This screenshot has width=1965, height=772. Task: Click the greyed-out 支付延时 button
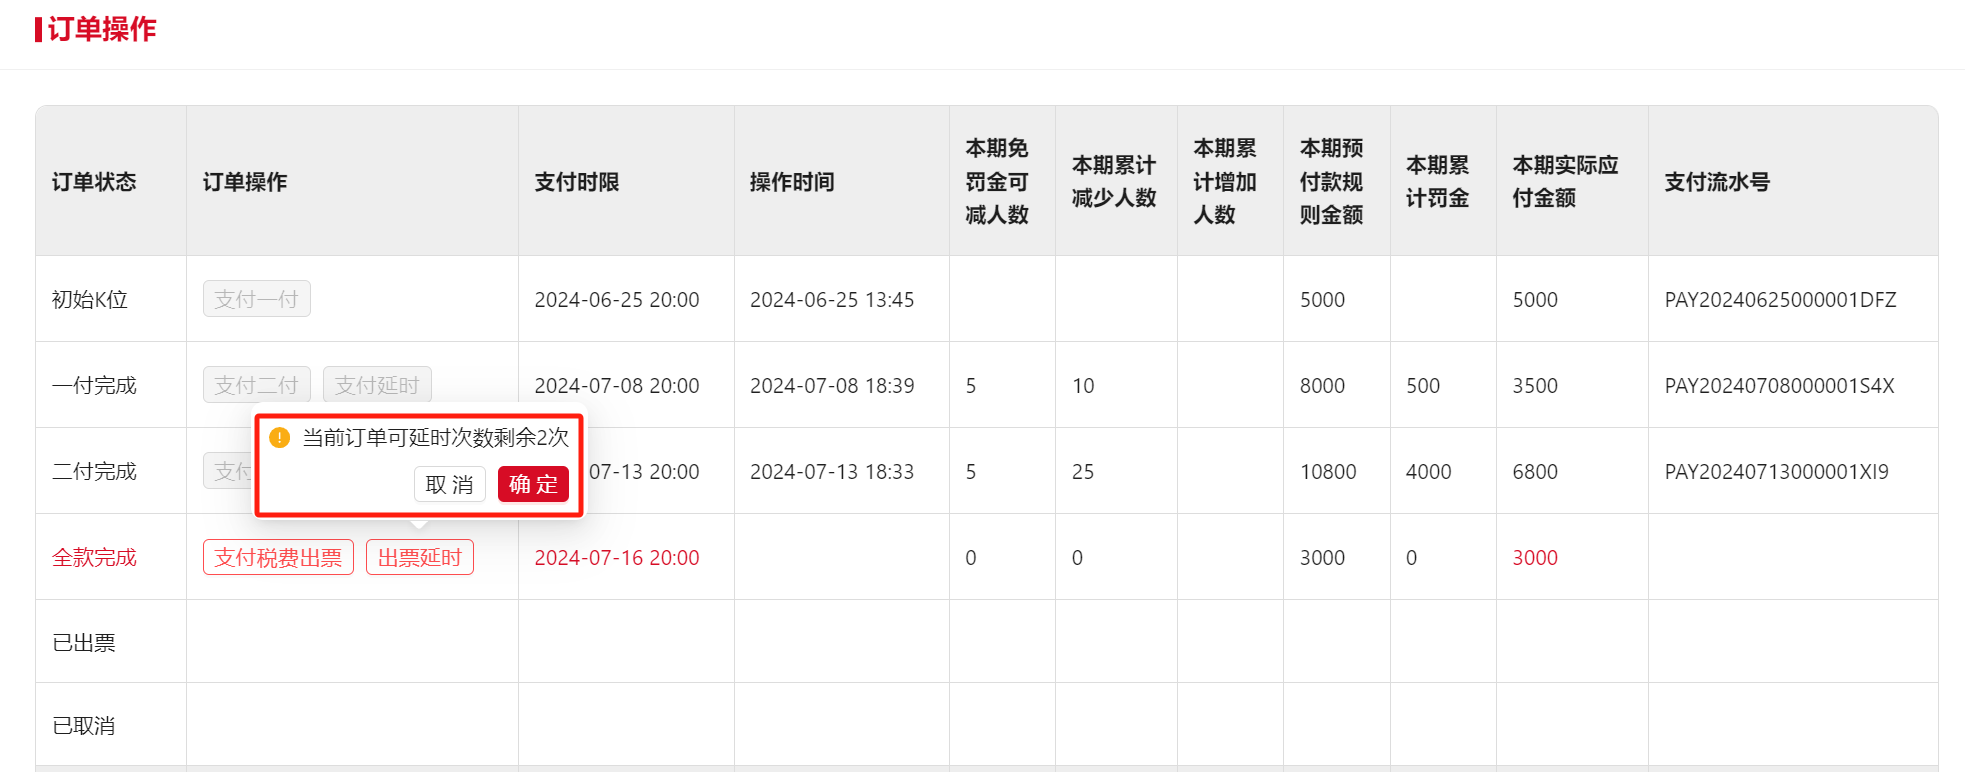click(377, 385)
